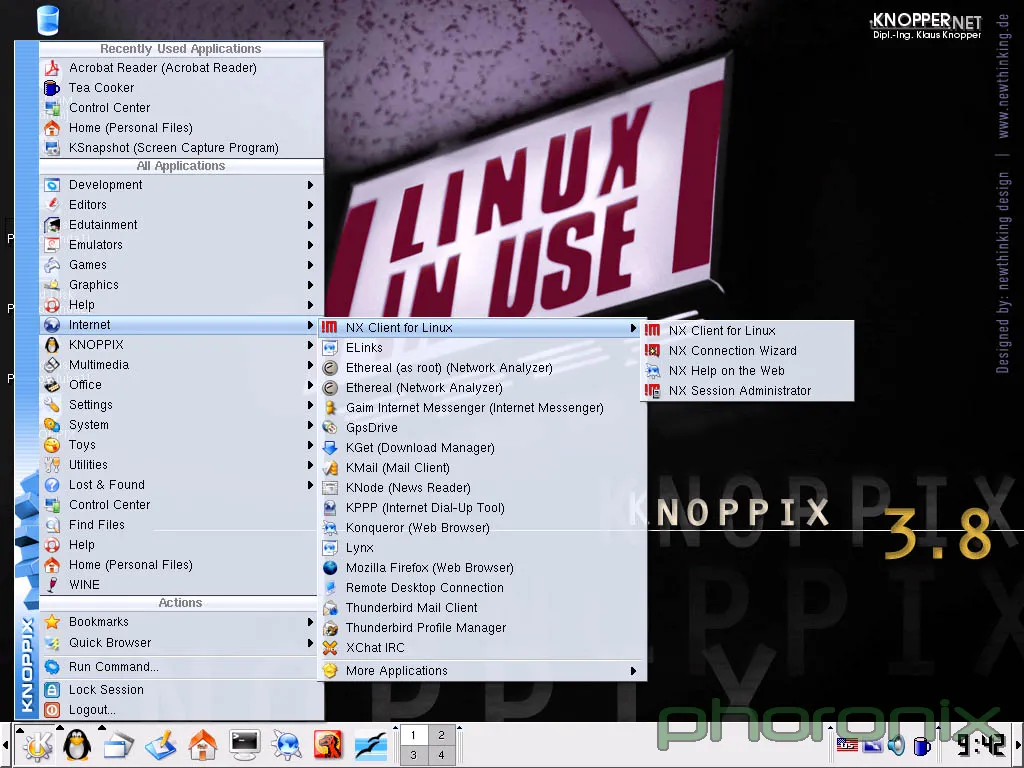Launch GpsDrive
The width and height of the screenshot is (1024, 768).
482,428
